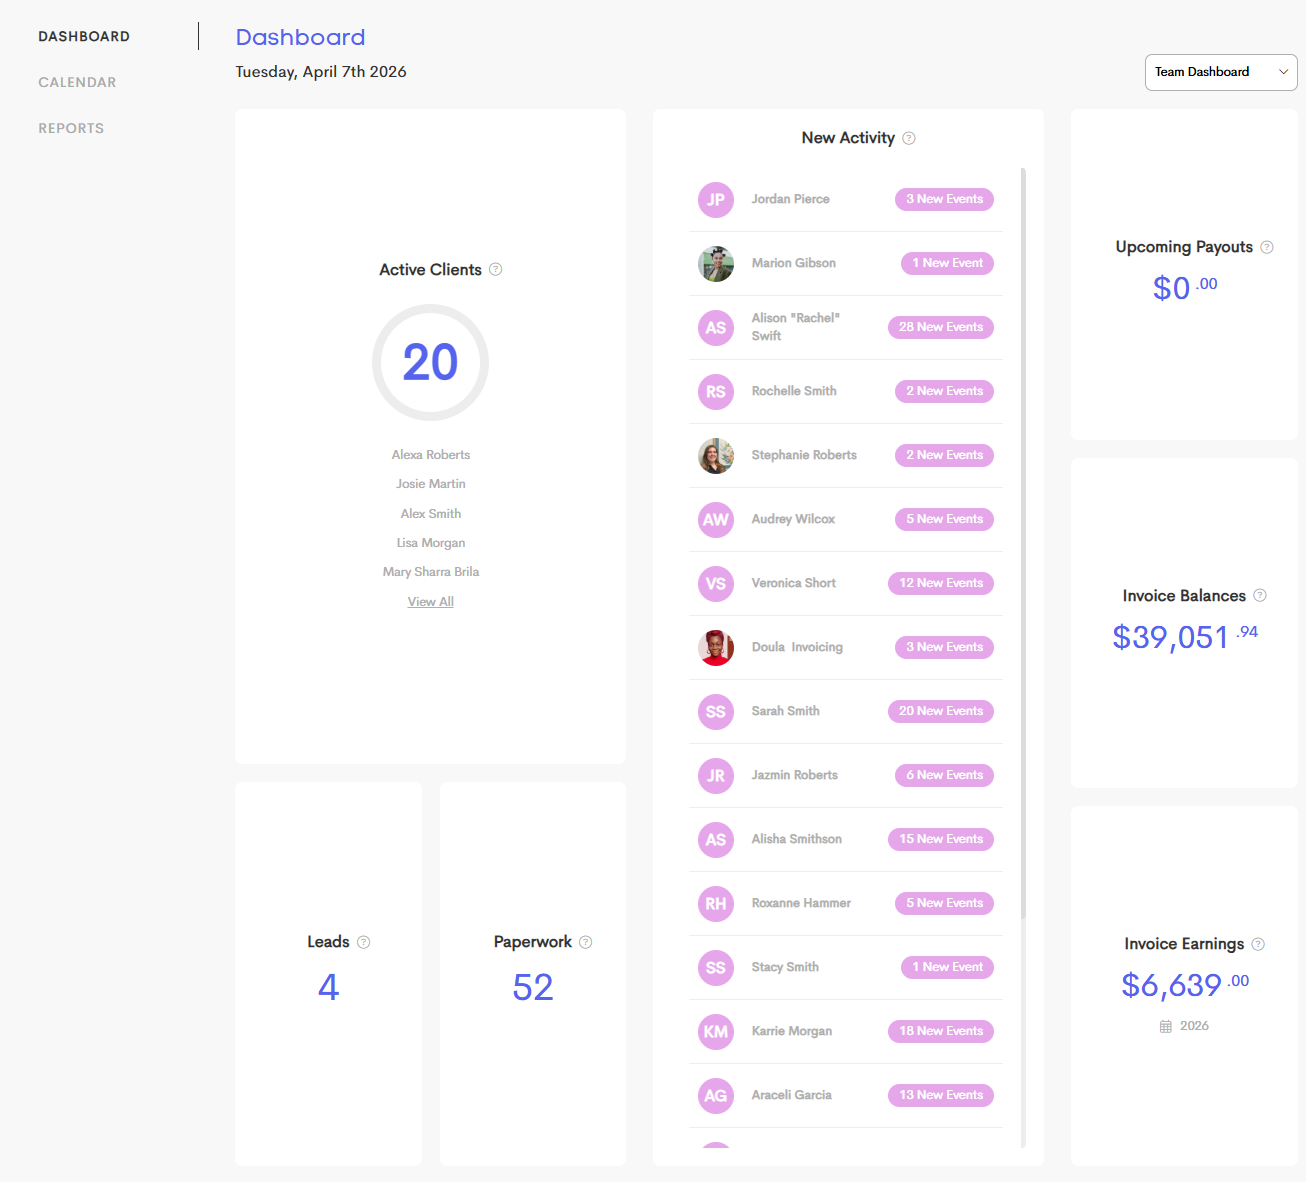Select client Alex Smith
Image resolution: width=1306 pixels, height=1182 pixels.
click(x=431, y=514)
